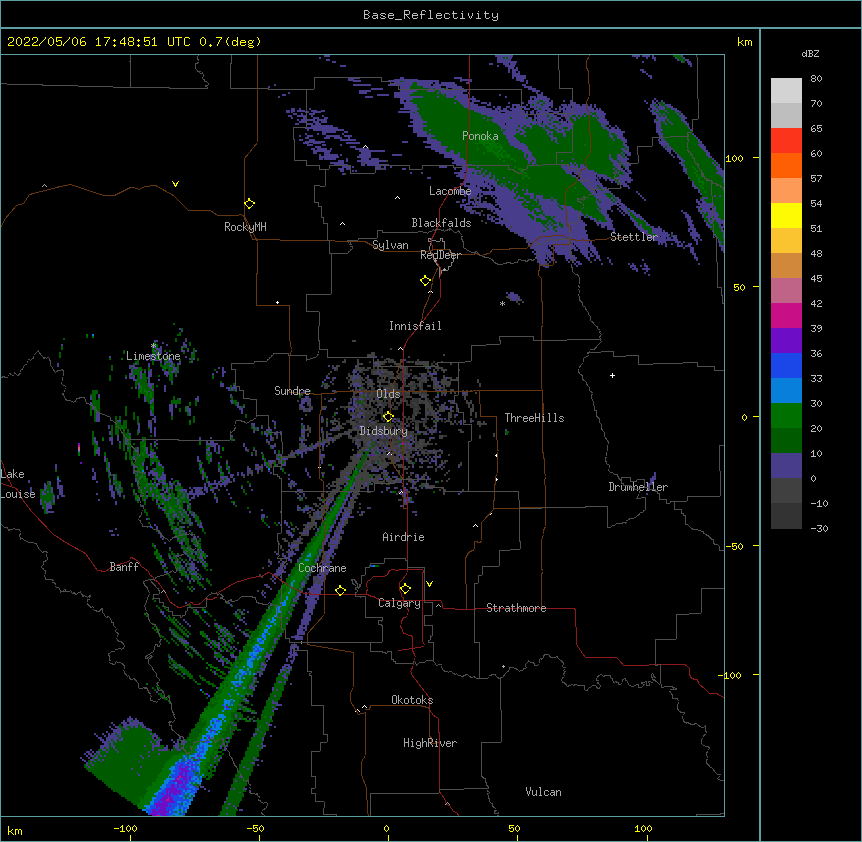
Task: Click the white 80-70 dBZ legend swatch
Action: click(786, 90)
